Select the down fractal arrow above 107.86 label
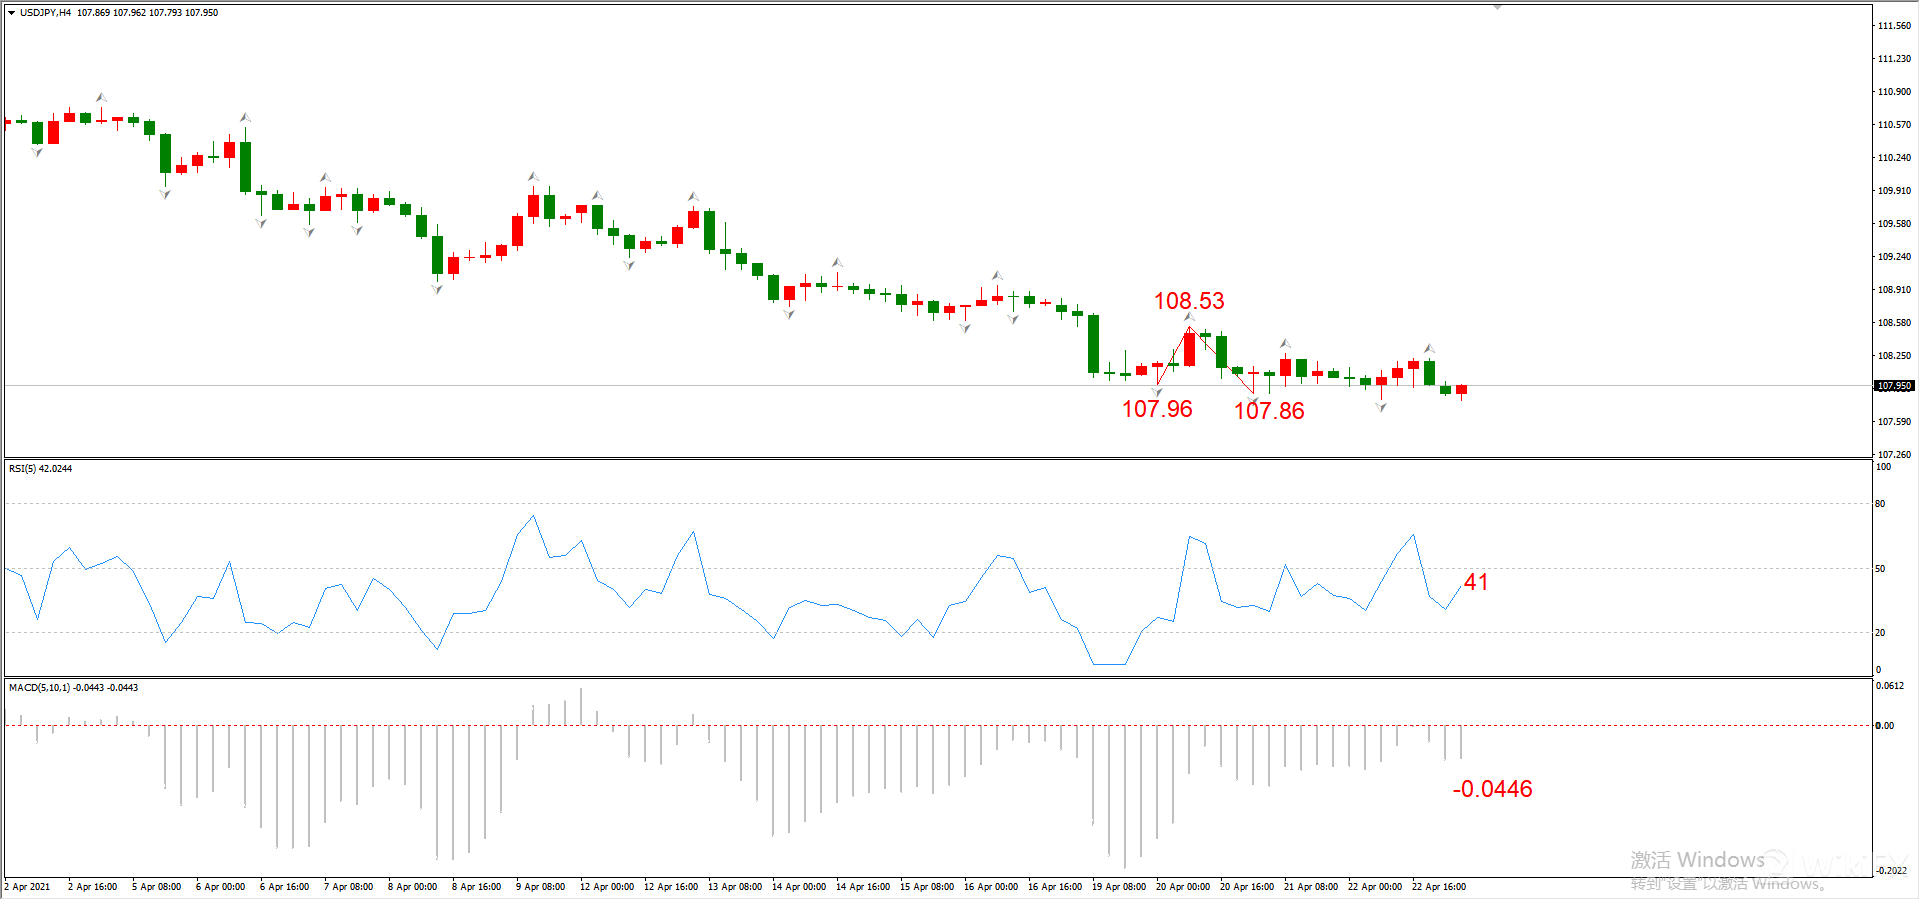The width and height of the screenshot is (1920, 900). pos(1254,400)
